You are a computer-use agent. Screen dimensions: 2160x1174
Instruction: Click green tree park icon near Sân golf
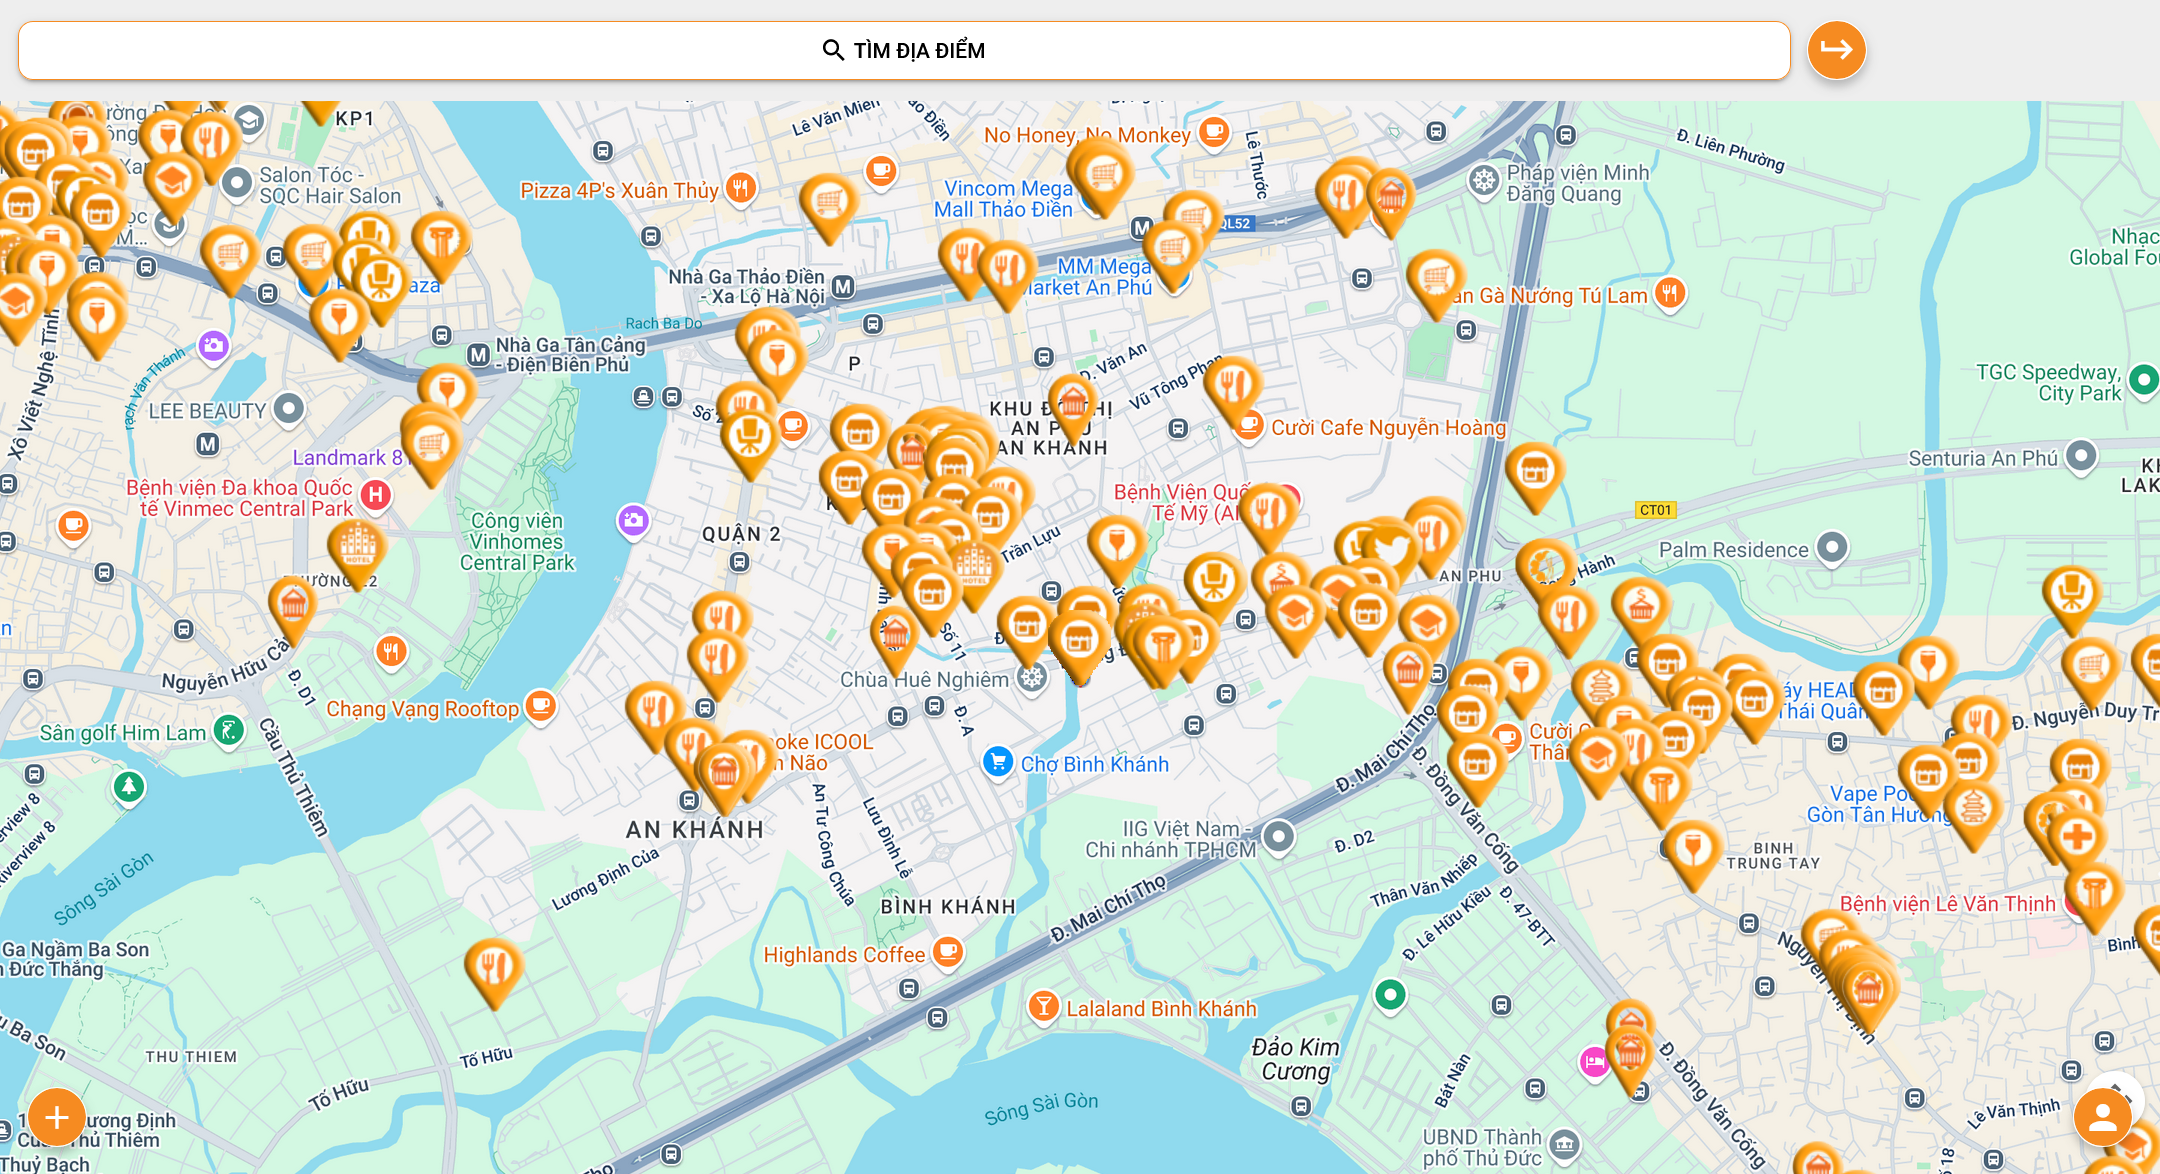point(128,786)
